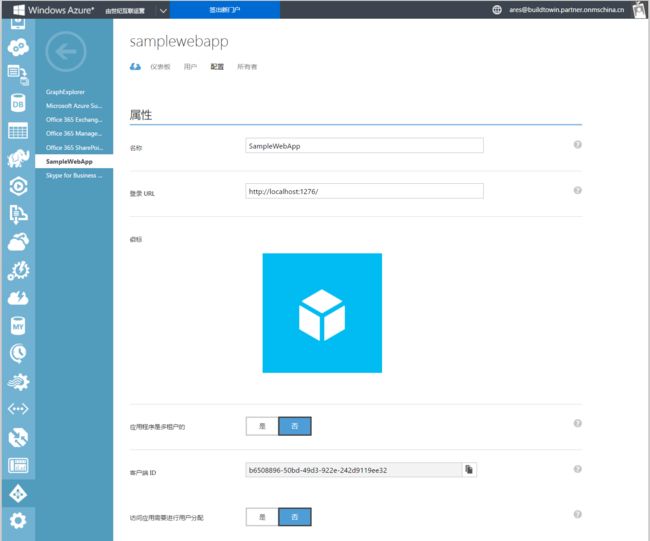Select Office 365 Manage... app

[x=74, y=133]
